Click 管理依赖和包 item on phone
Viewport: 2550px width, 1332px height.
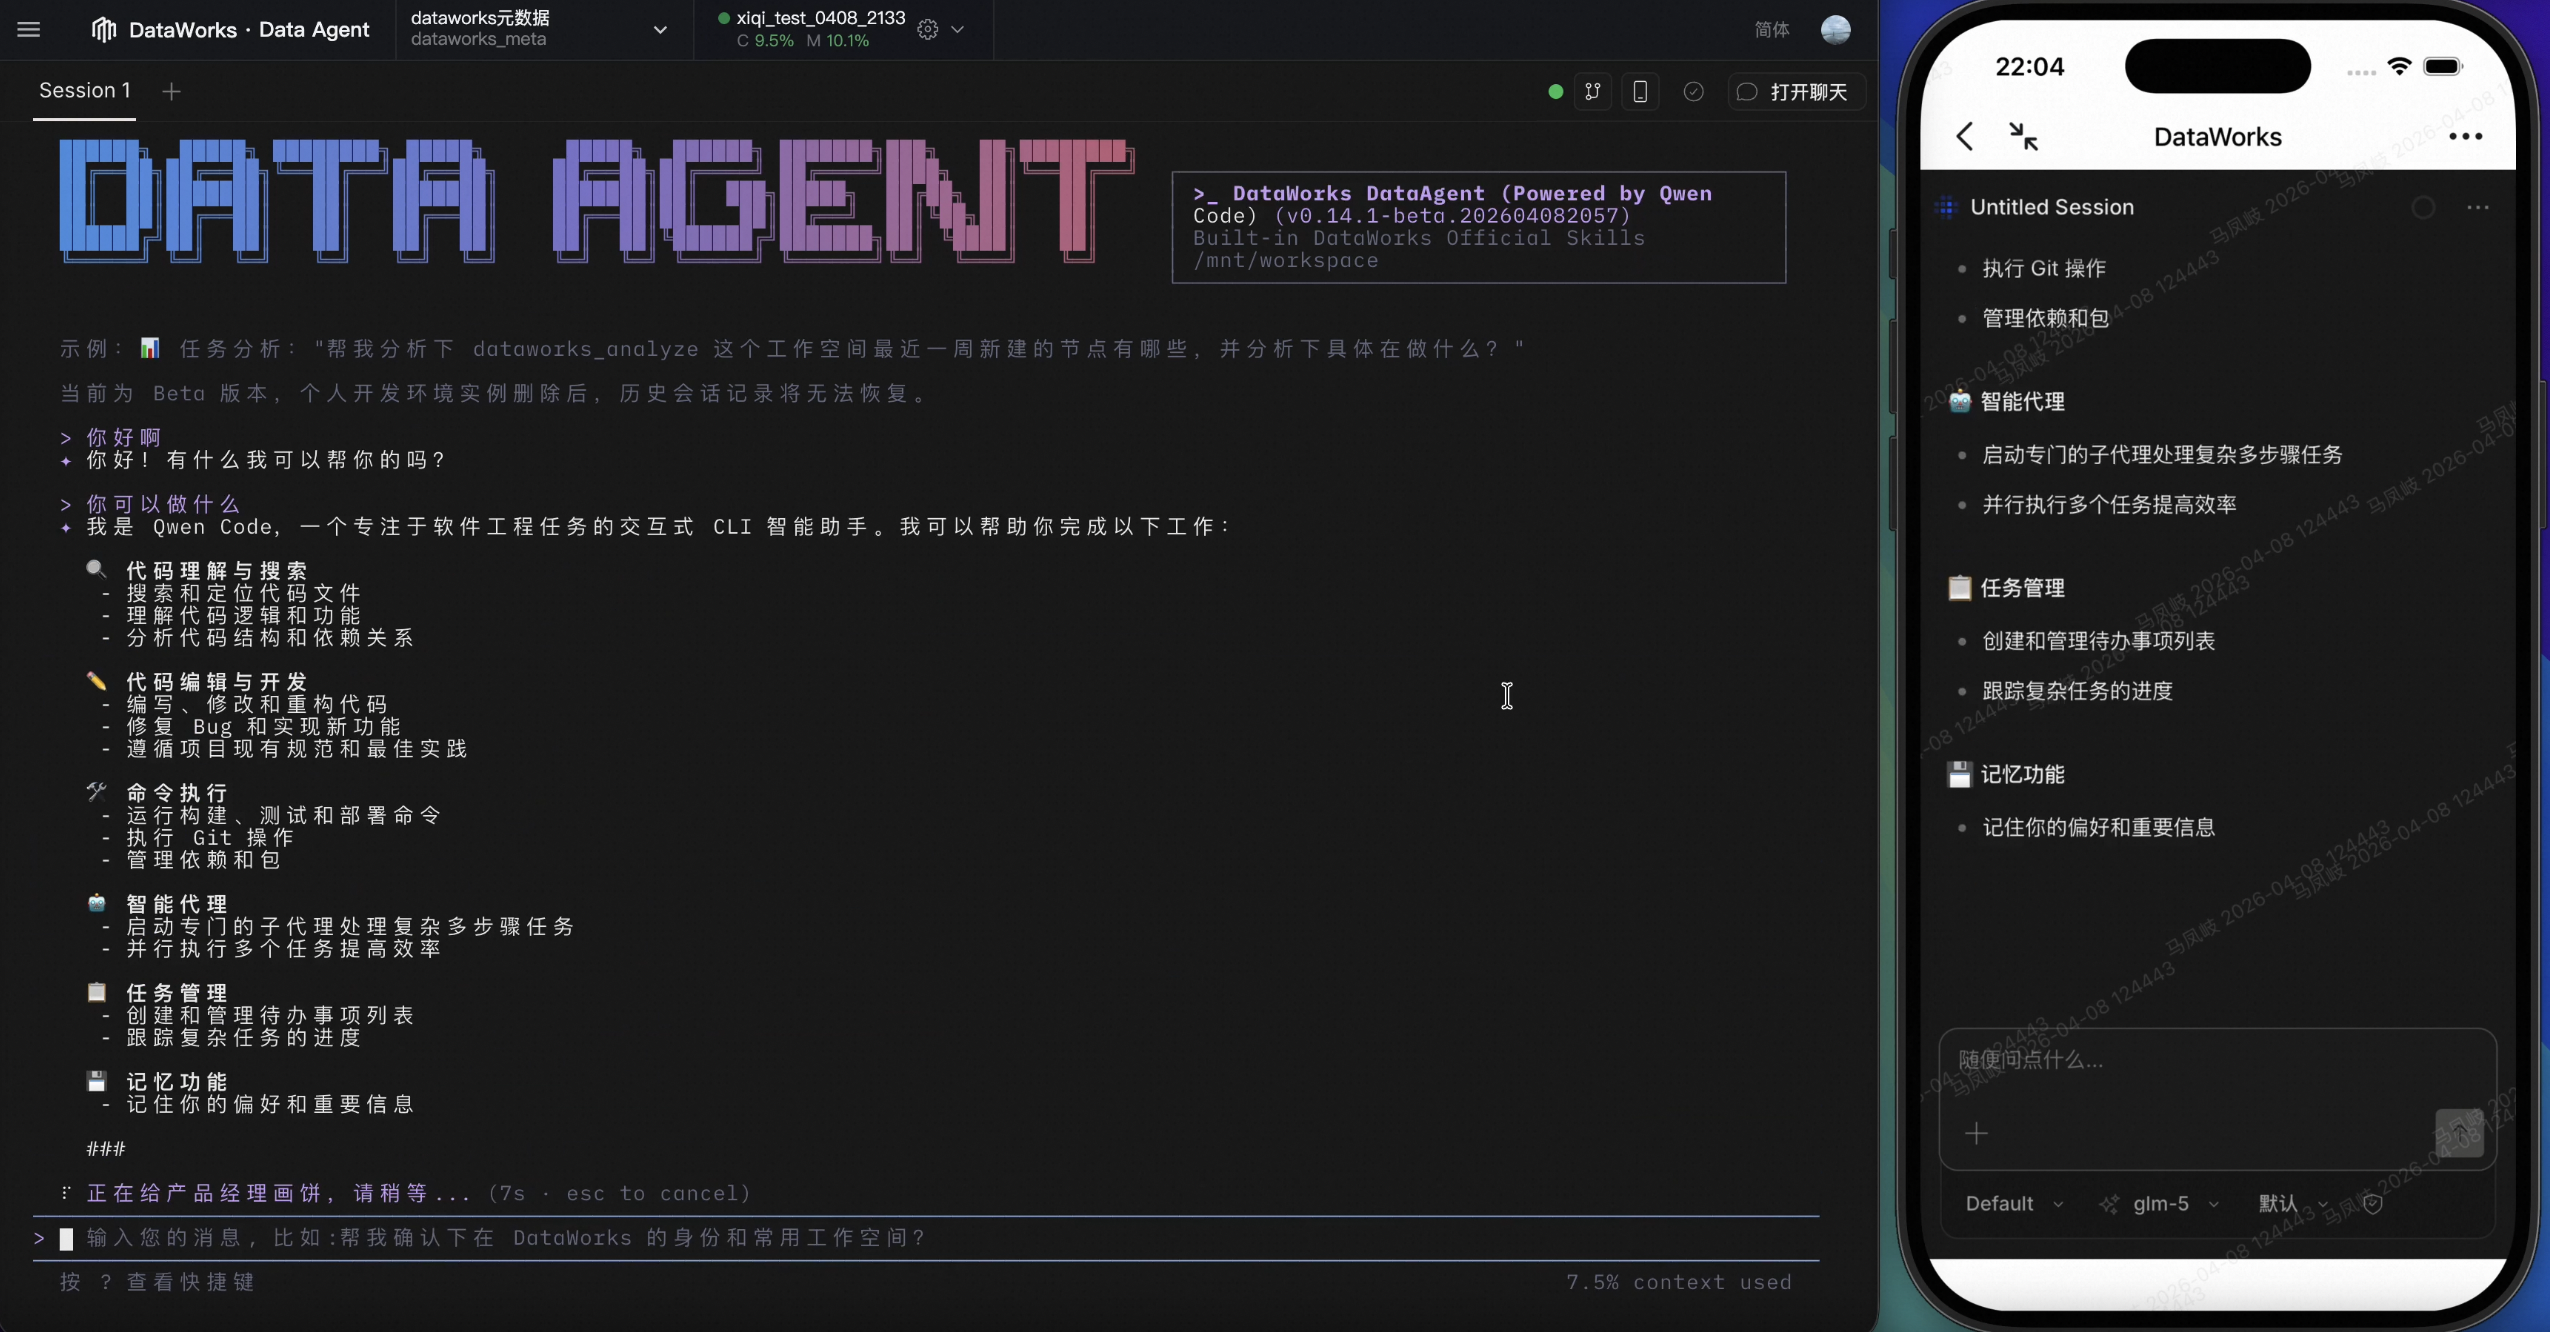[x=2045, y=318]
